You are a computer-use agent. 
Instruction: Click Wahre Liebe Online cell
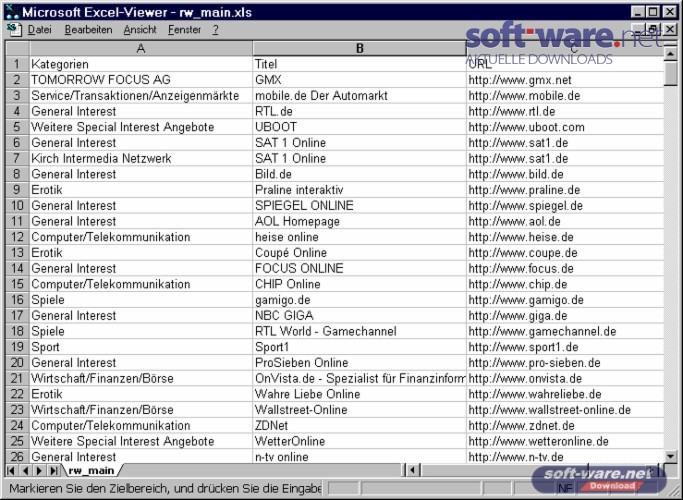tap(359, 394)
